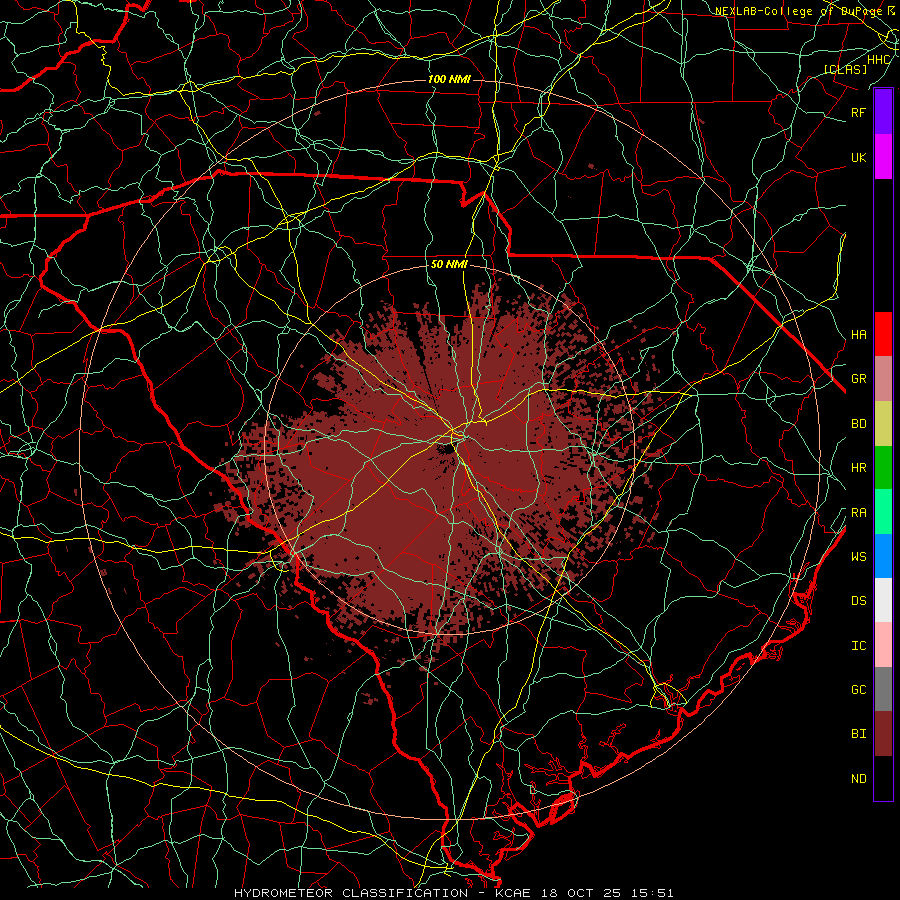Click the RA light green legend swatch
Viewport: 900px width, 900px height.
pyautogui.click(x=883, y=512)
